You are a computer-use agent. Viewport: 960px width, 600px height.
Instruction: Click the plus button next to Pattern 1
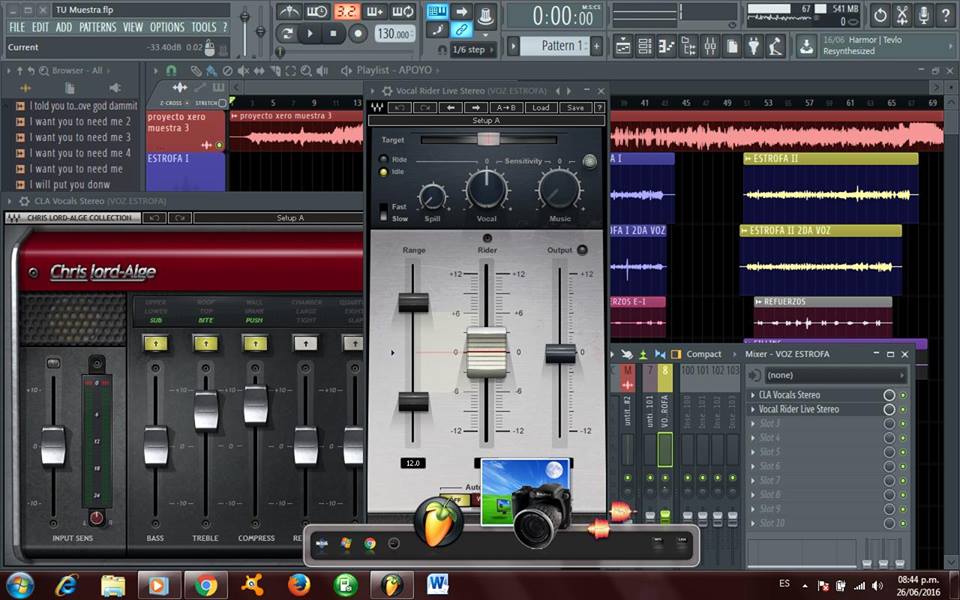[596, 46]
